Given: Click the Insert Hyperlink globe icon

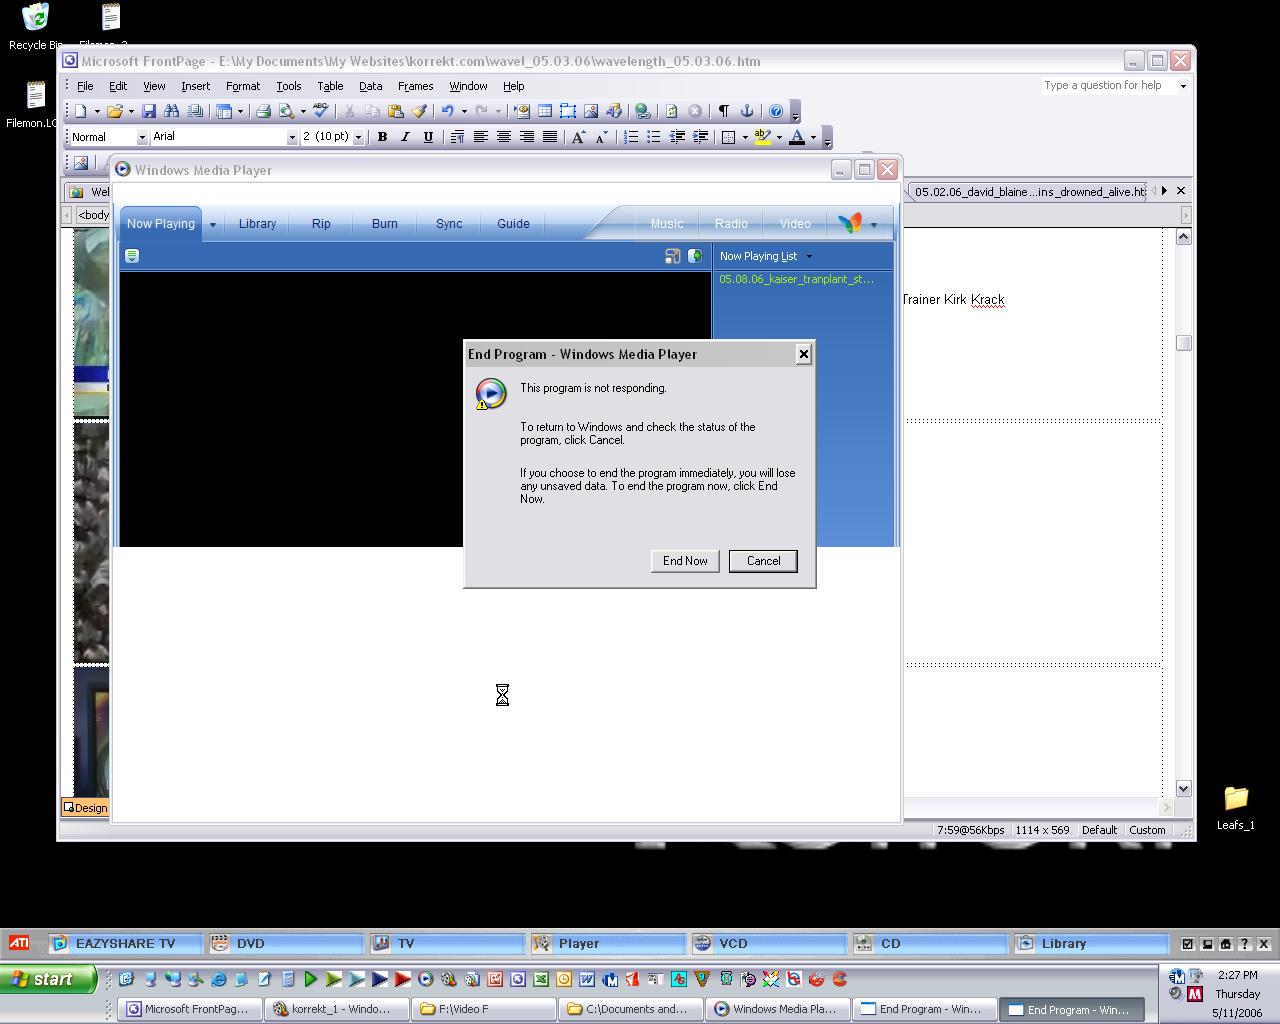Looking at the screenshot, I should click(x=642, y=111).
